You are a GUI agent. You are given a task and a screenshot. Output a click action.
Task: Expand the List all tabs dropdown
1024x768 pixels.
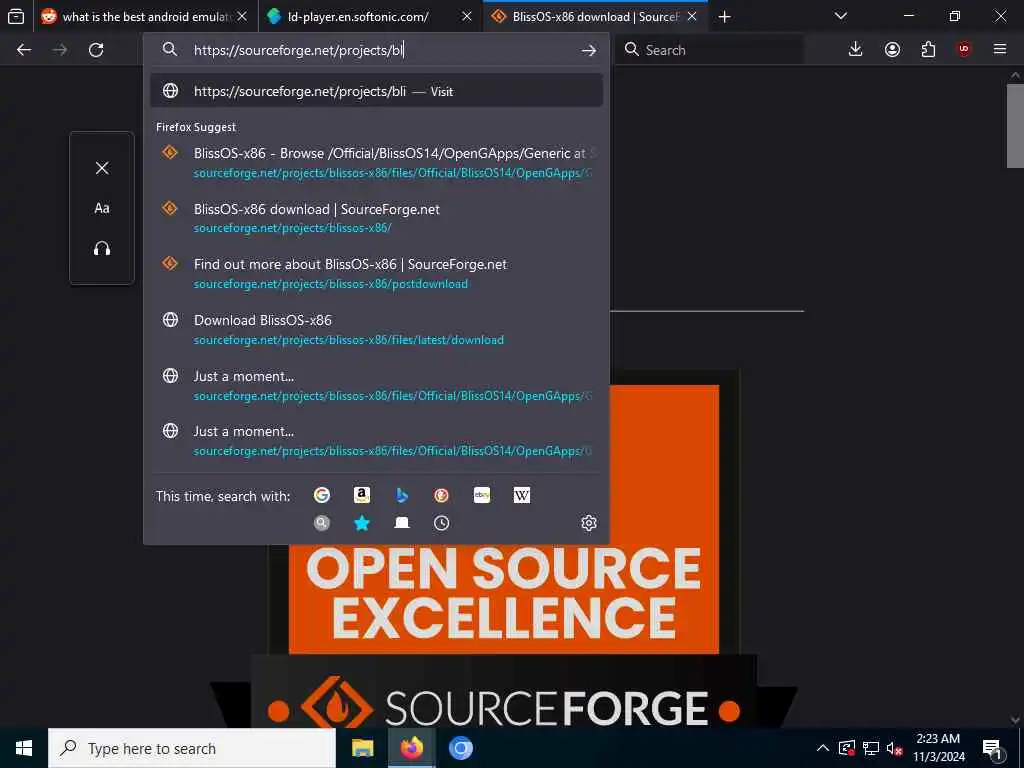[841, 16]
